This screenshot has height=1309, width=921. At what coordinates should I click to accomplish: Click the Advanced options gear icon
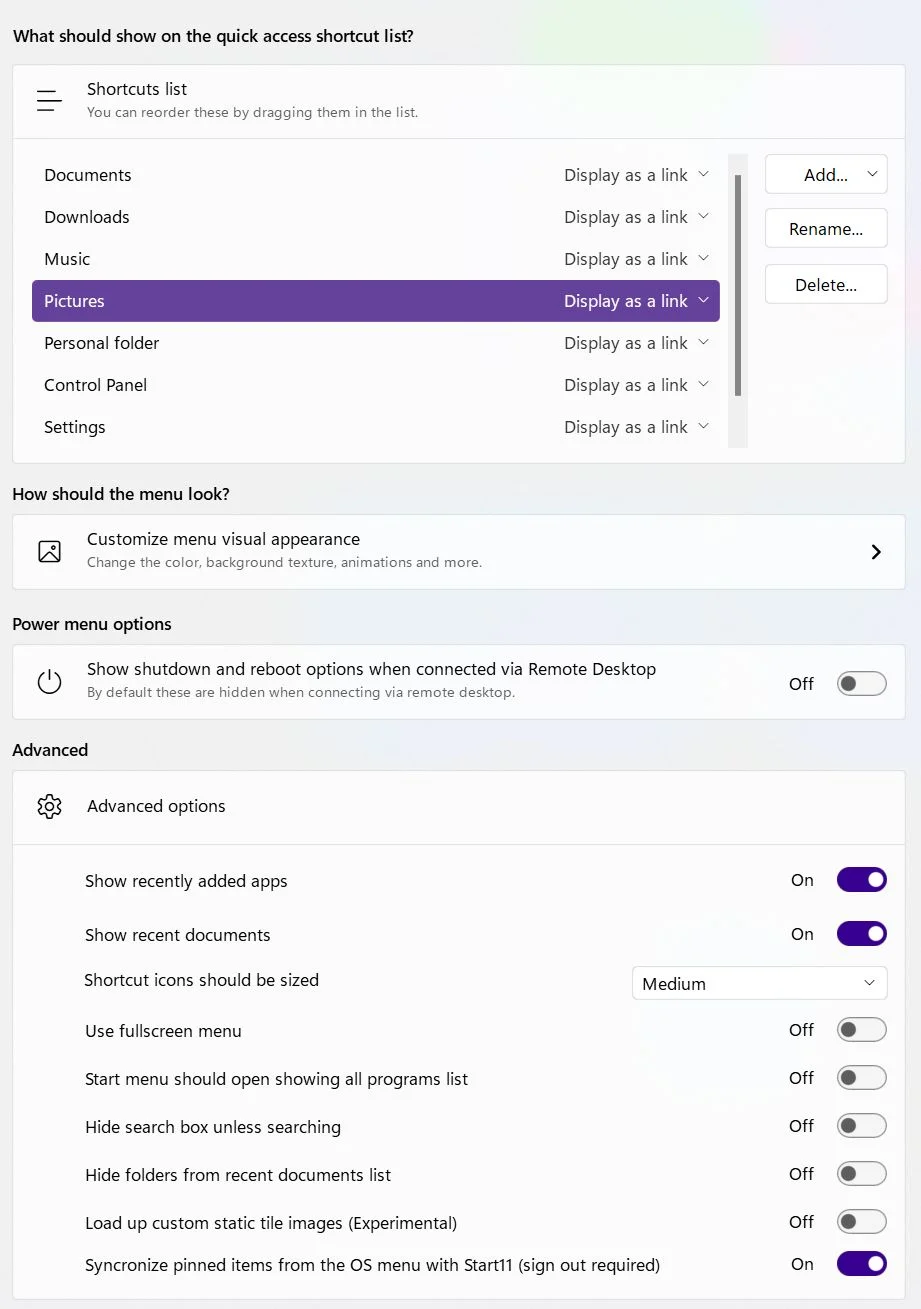tap(49, 806)
